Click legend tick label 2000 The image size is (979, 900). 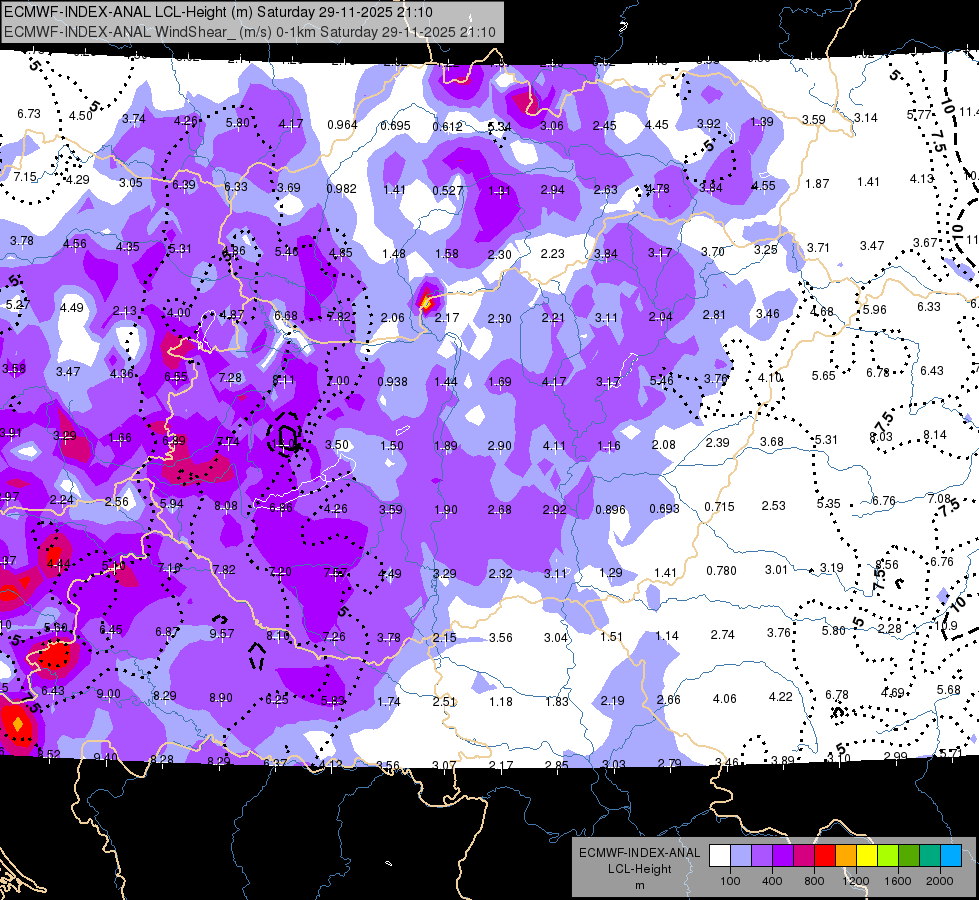940,881
